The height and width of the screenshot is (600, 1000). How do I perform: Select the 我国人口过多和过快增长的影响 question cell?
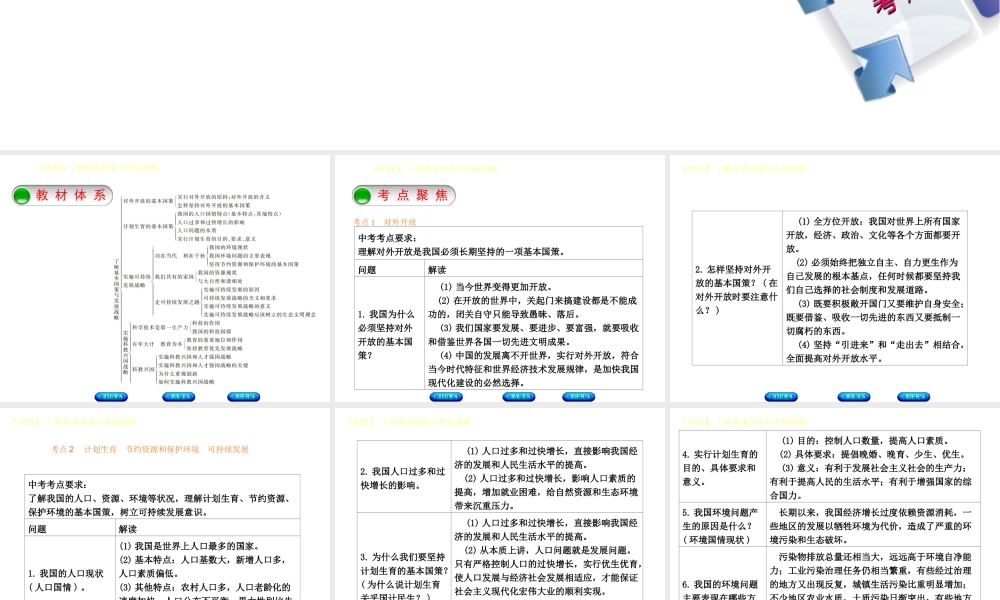click(x=401, y=478)
